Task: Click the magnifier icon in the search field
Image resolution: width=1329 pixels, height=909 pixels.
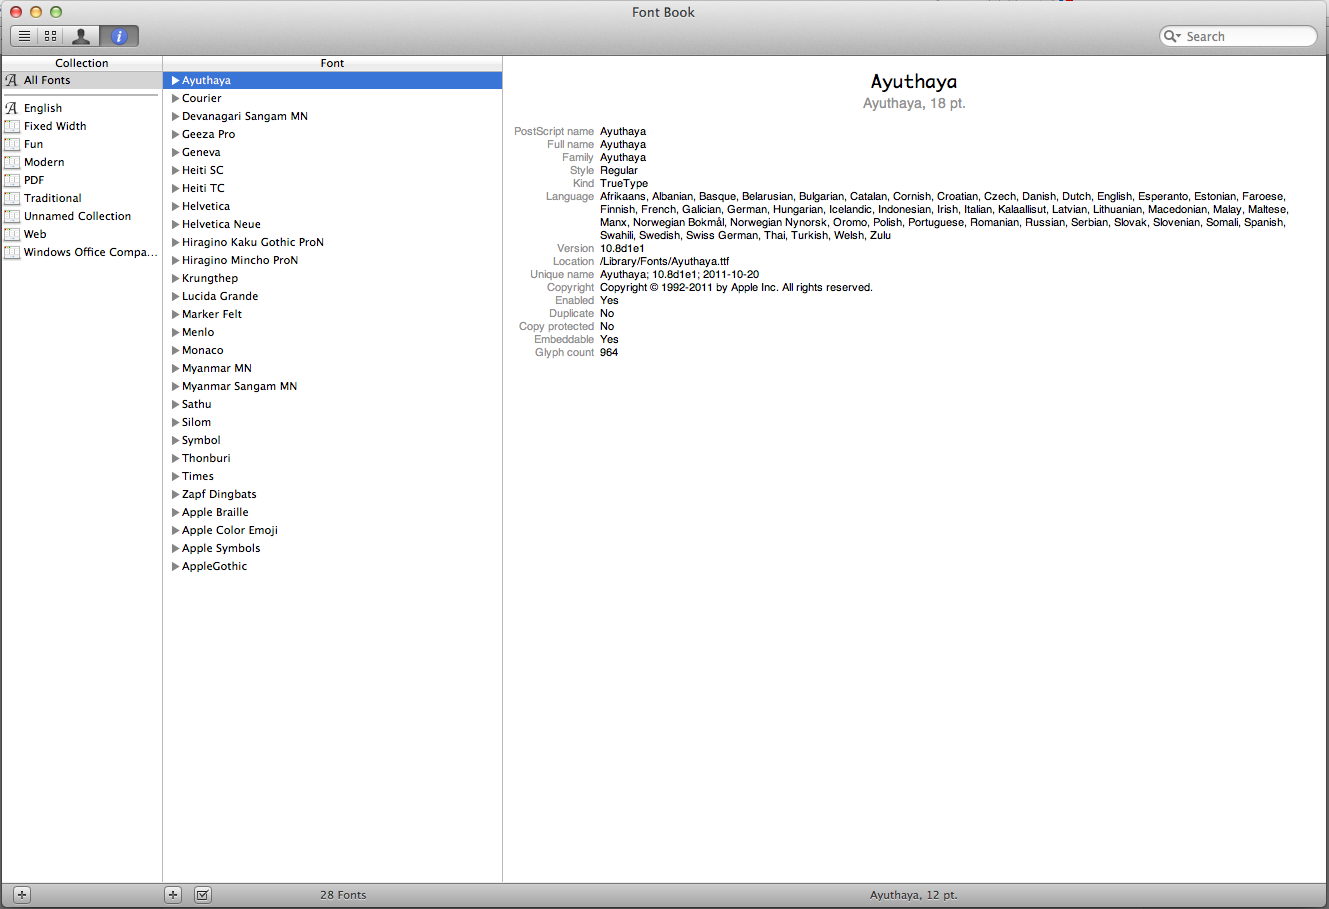Action: point(1172,36)
